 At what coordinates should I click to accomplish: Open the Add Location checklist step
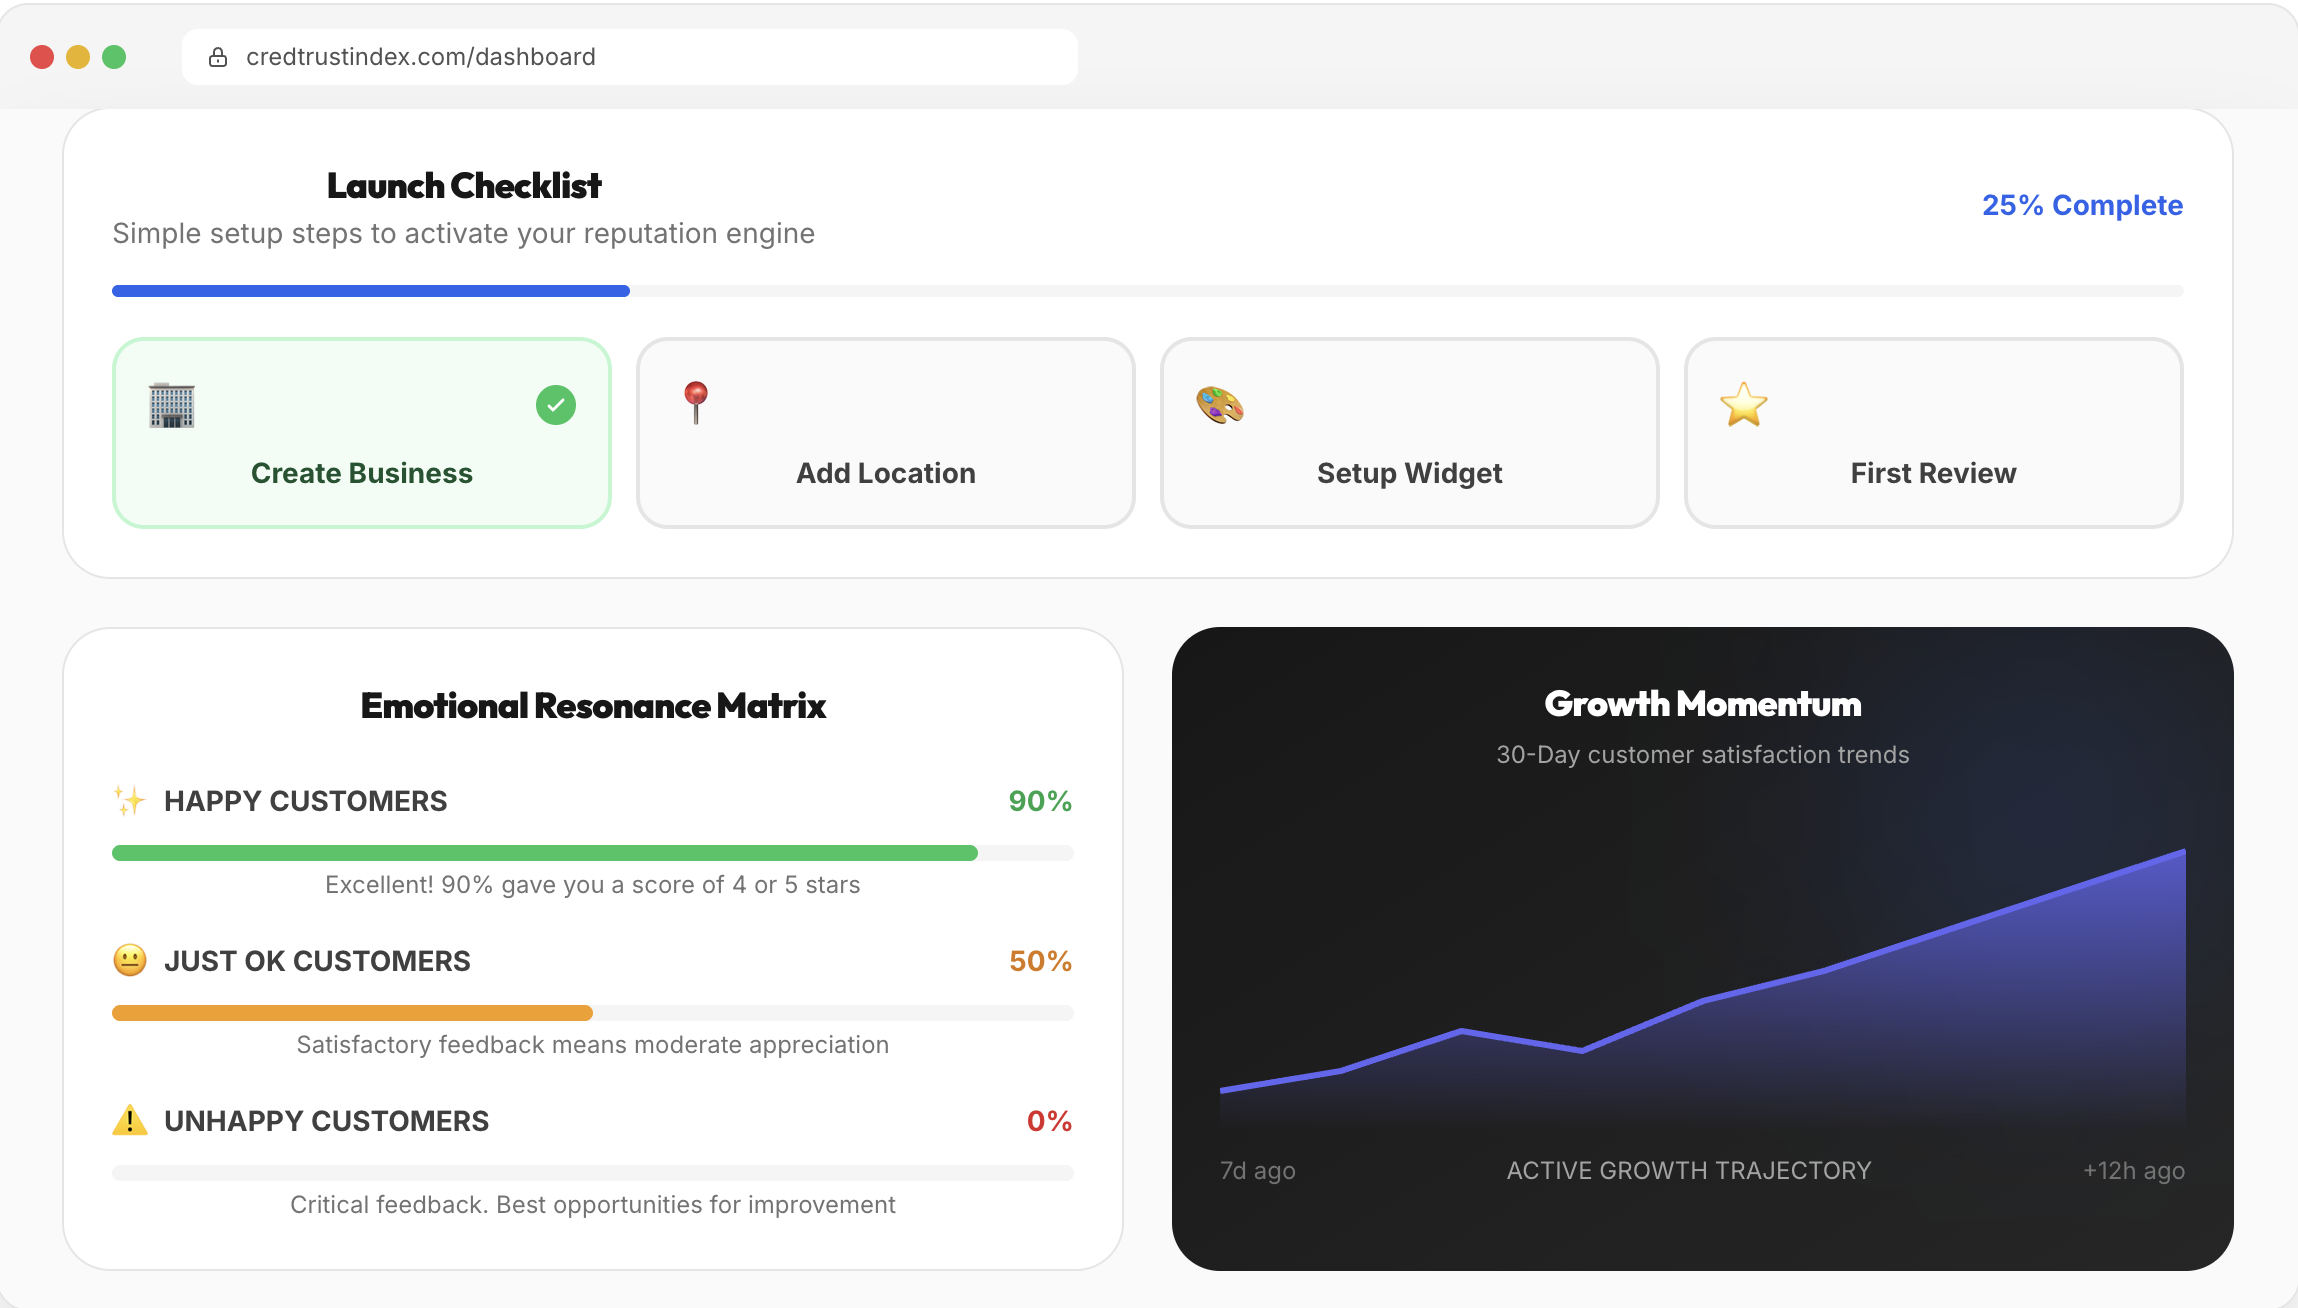(x=886, y=433)
